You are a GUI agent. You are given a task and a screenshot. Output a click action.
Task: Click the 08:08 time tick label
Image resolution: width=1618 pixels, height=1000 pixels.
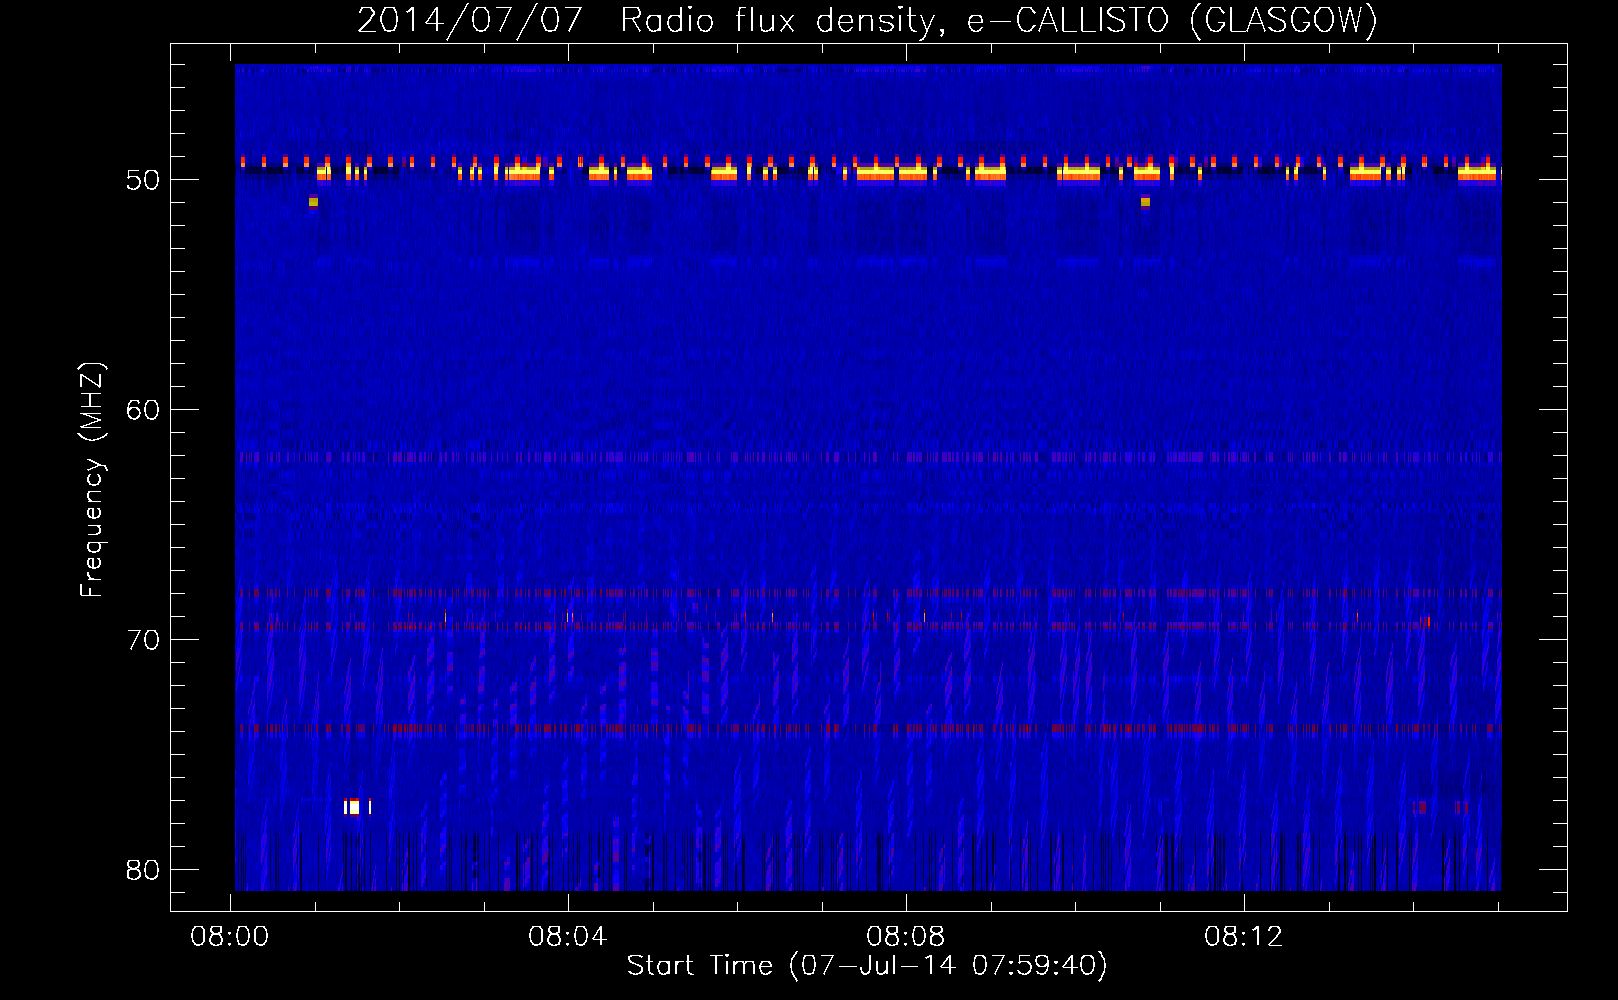click(906, 937)
